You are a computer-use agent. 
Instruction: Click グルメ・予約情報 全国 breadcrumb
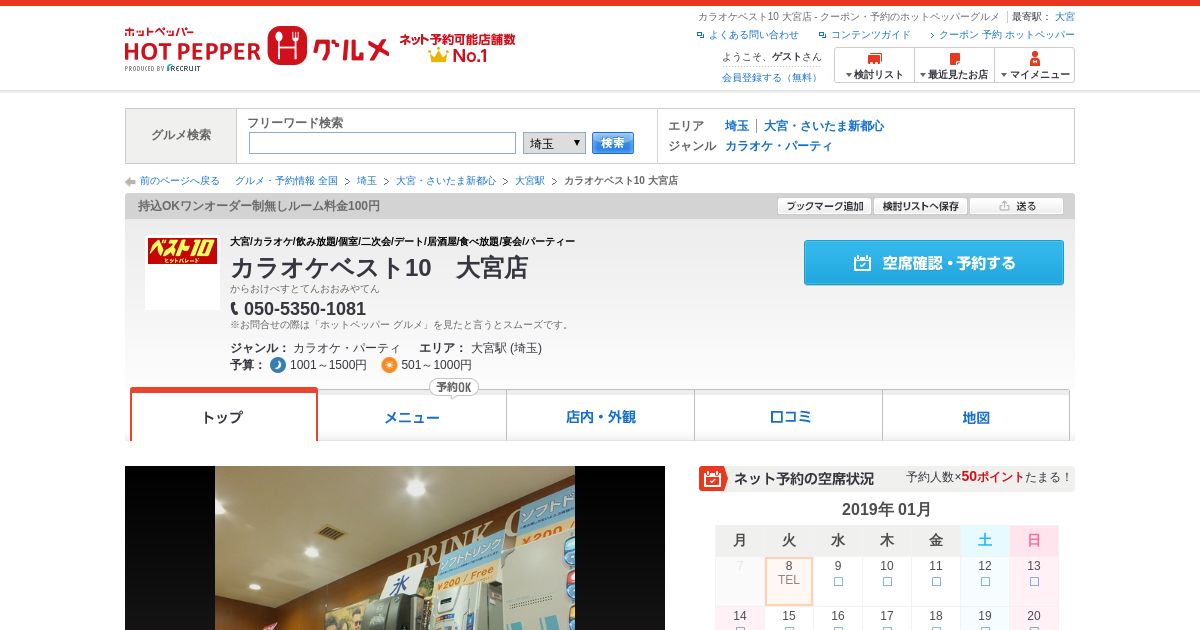click(x=286, y=181)
